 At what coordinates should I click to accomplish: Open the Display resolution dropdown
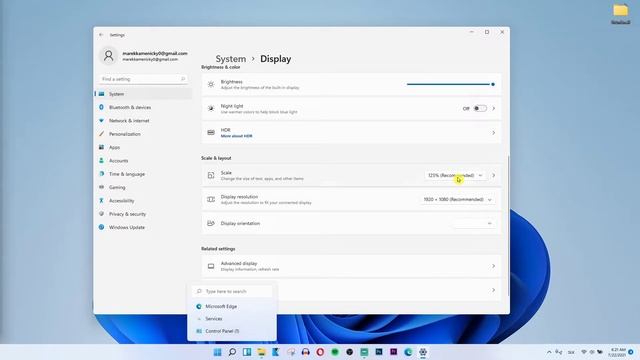point(458,200)
